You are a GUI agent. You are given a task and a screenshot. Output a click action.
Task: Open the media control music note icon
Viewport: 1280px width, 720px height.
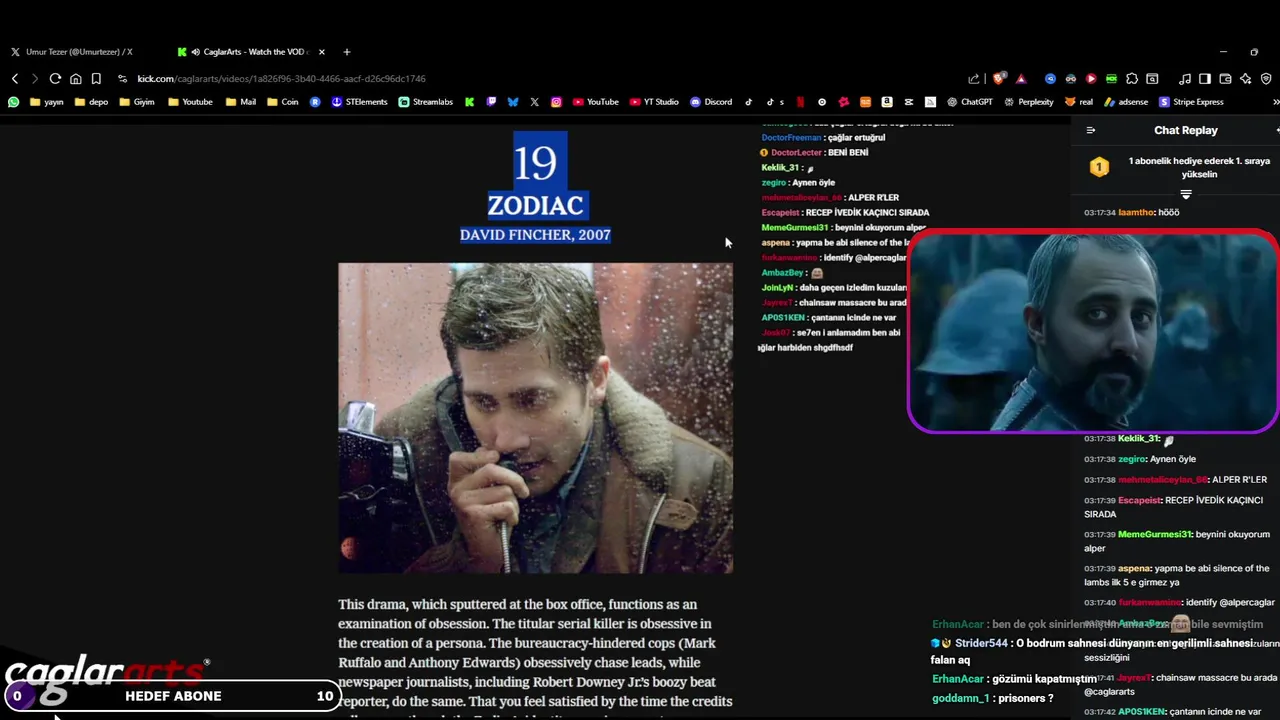coord(1184,79)
